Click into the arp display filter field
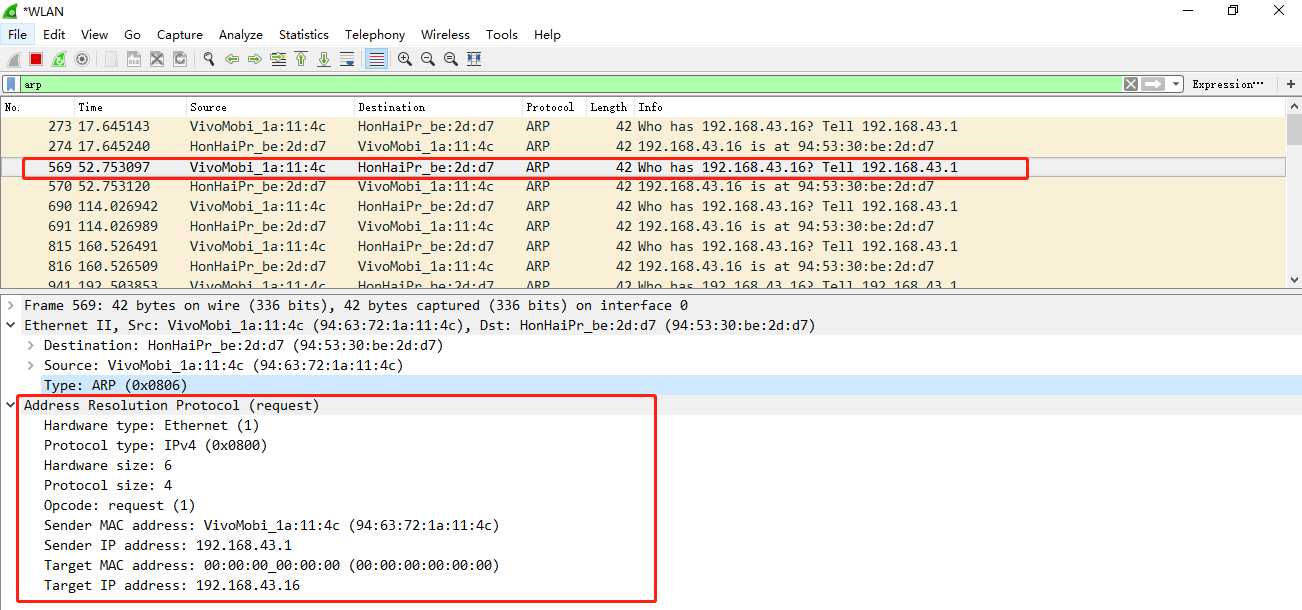The height and width of the screenshot is (610, 1302). [570, 84]
